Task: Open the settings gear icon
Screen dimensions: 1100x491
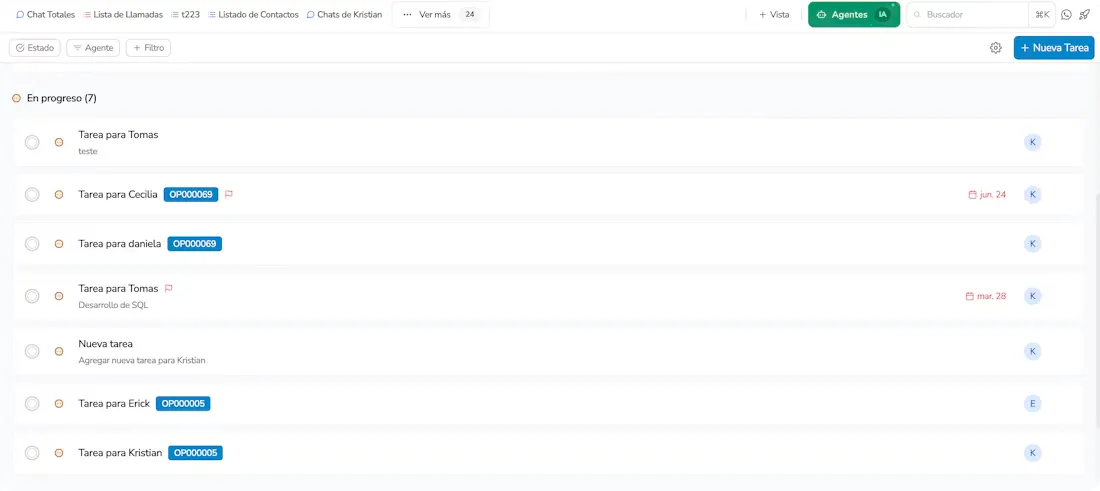Action: 995,48
